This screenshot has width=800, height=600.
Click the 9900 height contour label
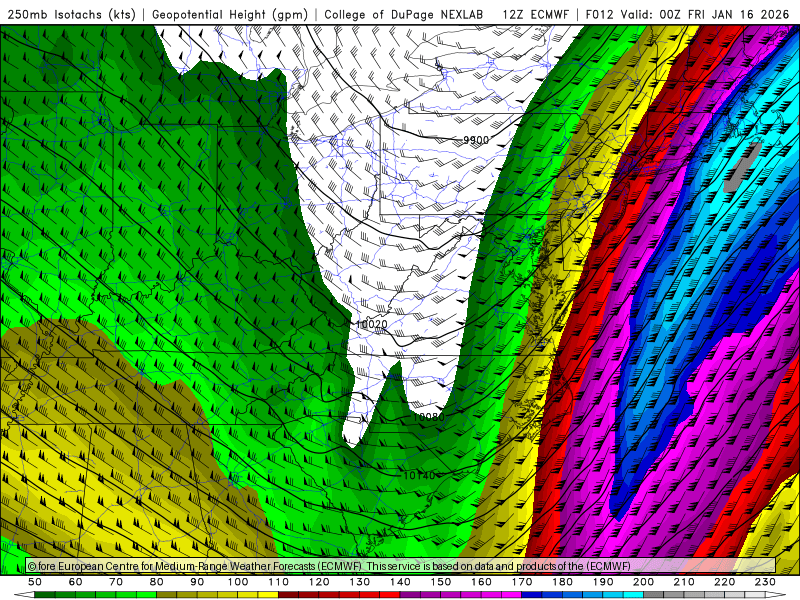[x=476, y=140]
